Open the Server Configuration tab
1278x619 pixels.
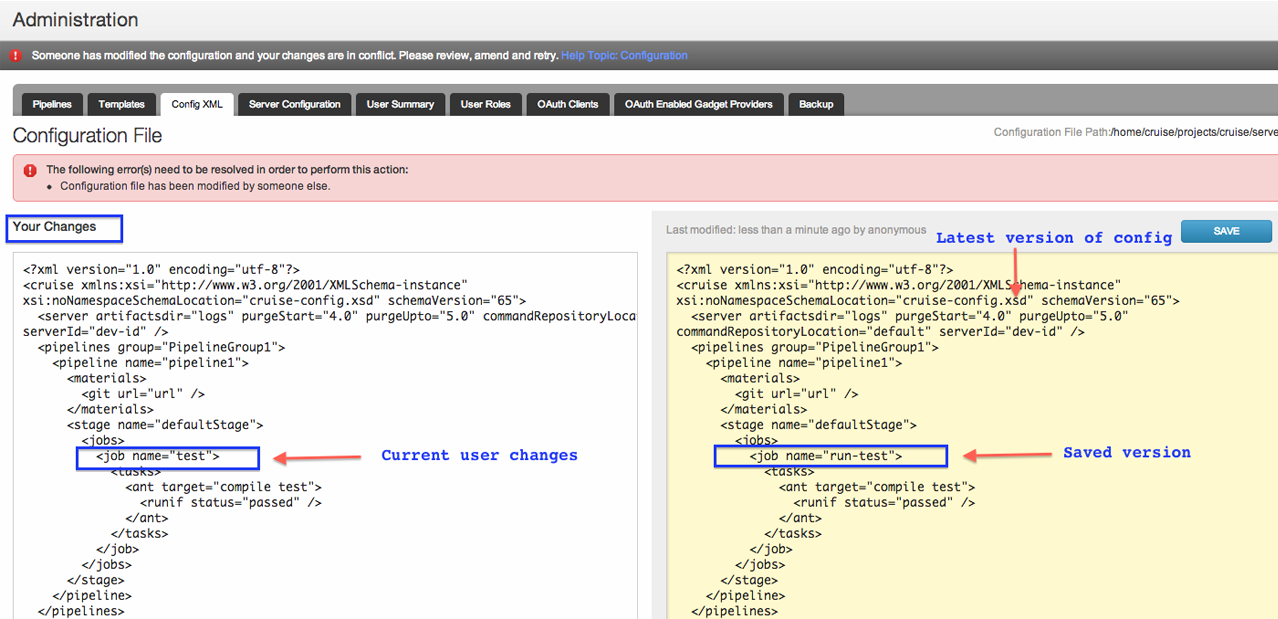point(295,104)
